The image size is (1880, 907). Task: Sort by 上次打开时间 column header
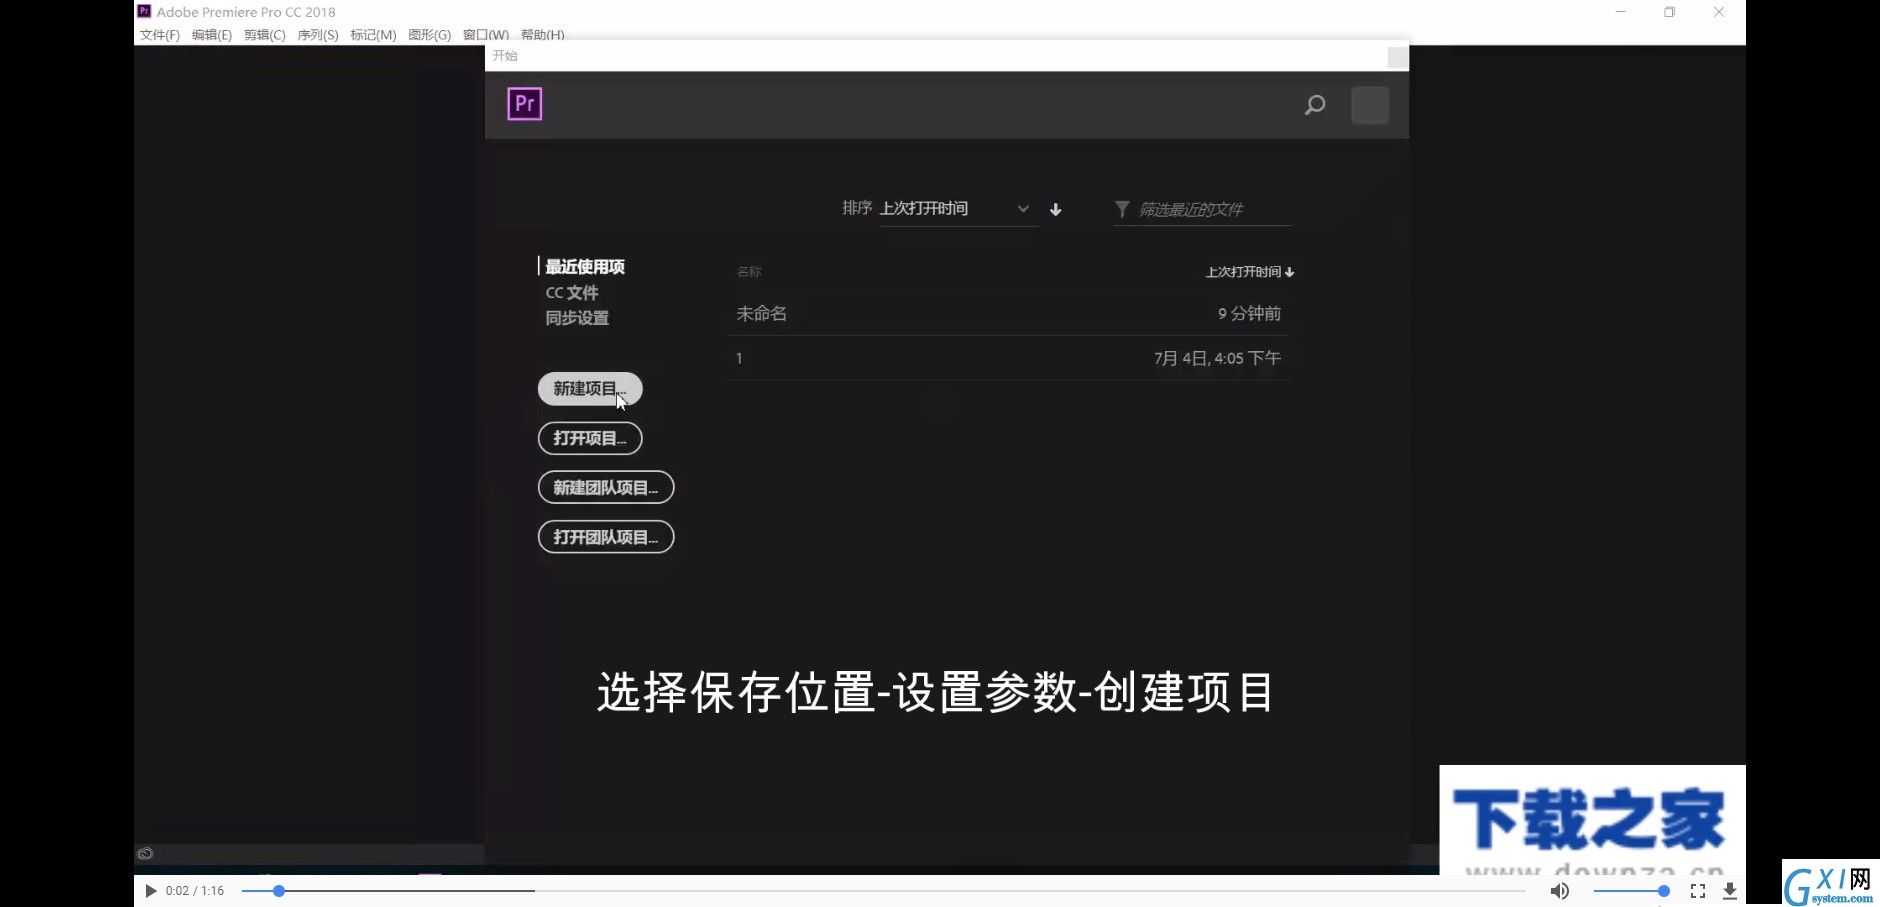pyautogui.click(x=1249, y=272)
